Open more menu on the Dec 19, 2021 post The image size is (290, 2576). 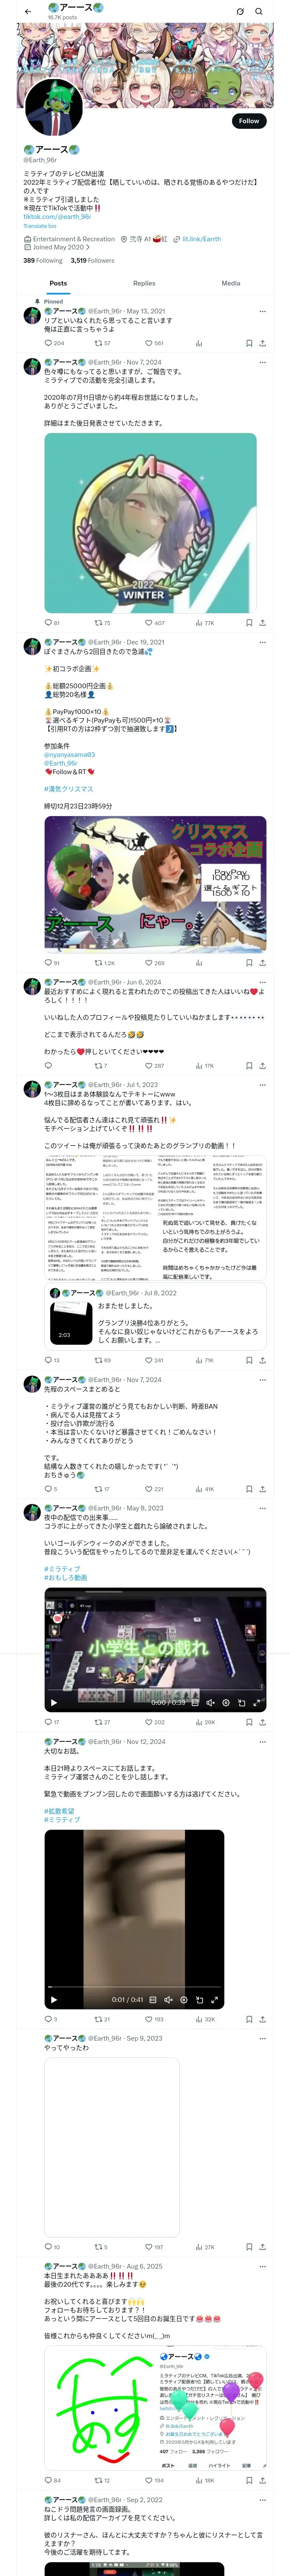[262, 642]
